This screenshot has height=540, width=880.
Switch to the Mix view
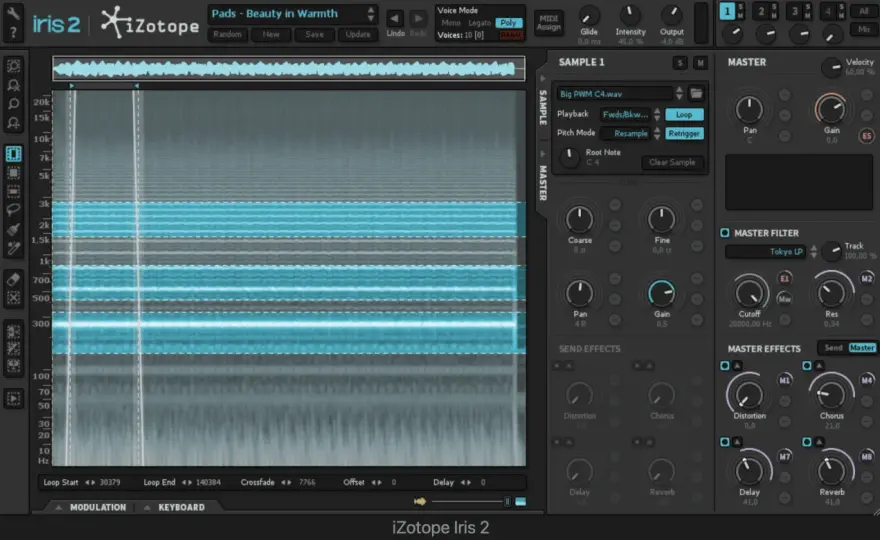coord(863,29)
